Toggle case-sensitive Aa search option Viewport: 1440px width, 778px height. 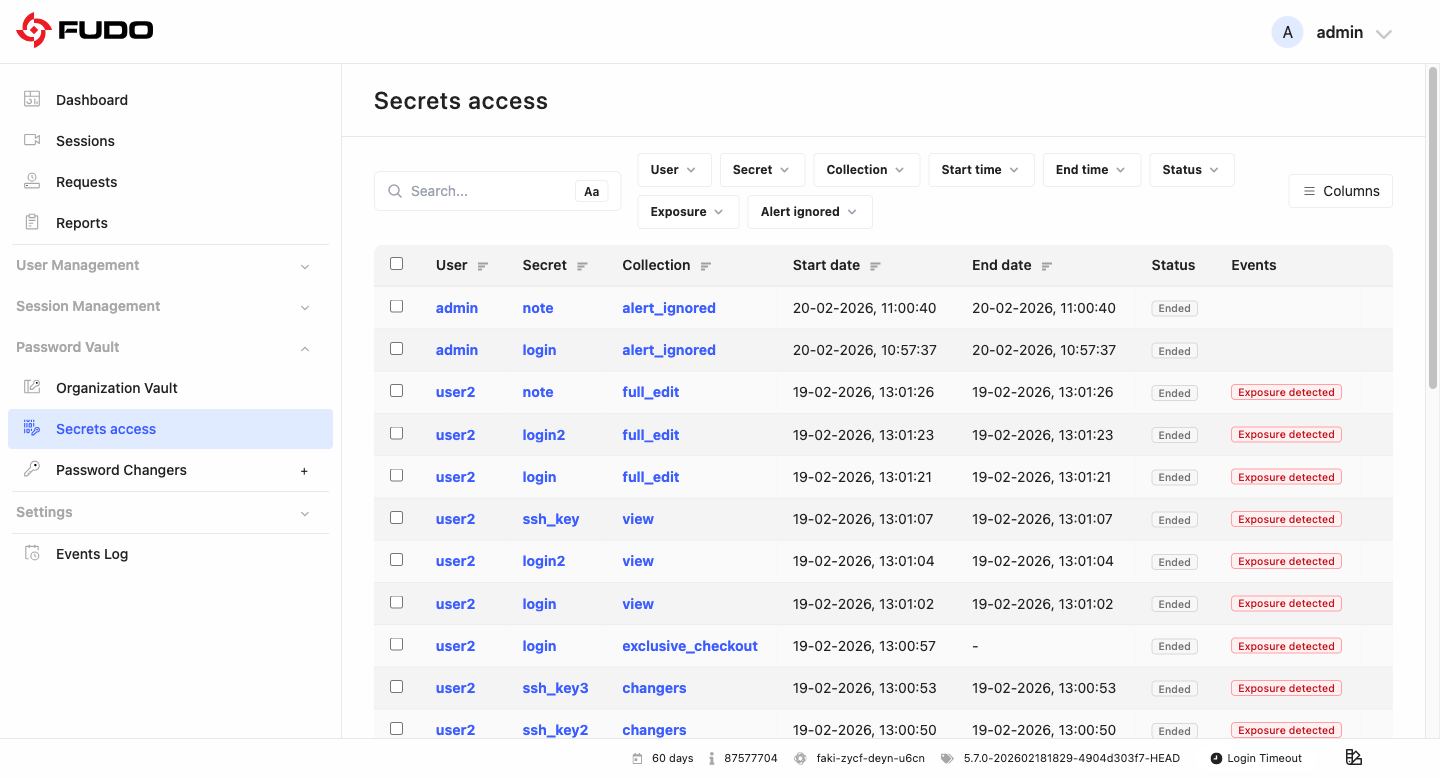592,191
